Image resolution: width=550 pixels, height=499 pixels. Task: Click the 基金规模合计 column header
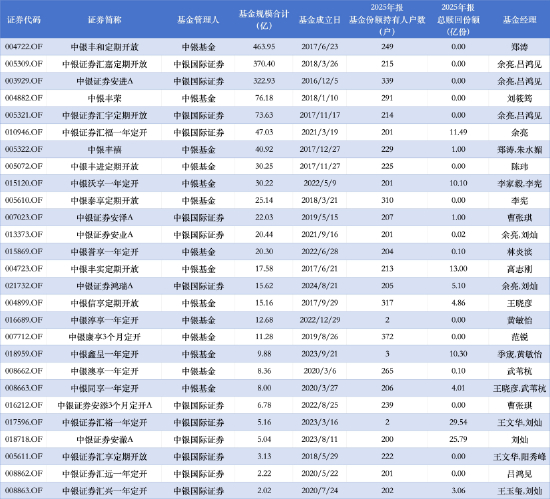(264, 19)
